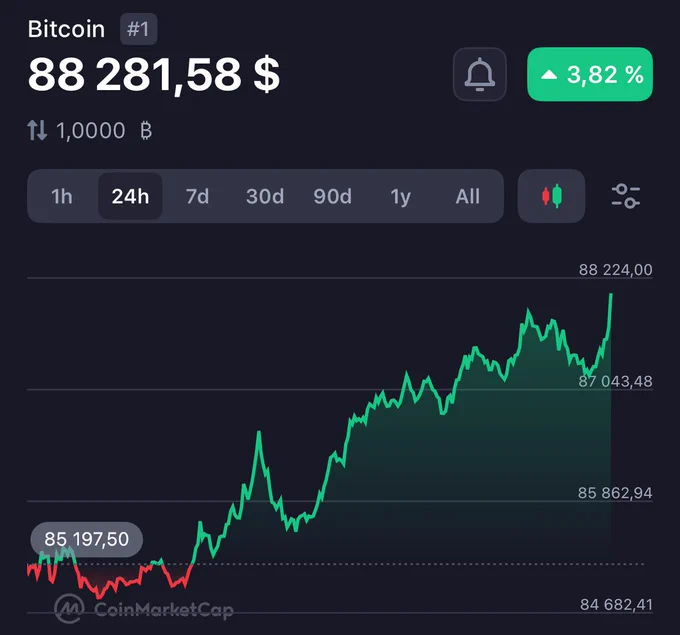Switch chart to 30d range

pos(265,196)
